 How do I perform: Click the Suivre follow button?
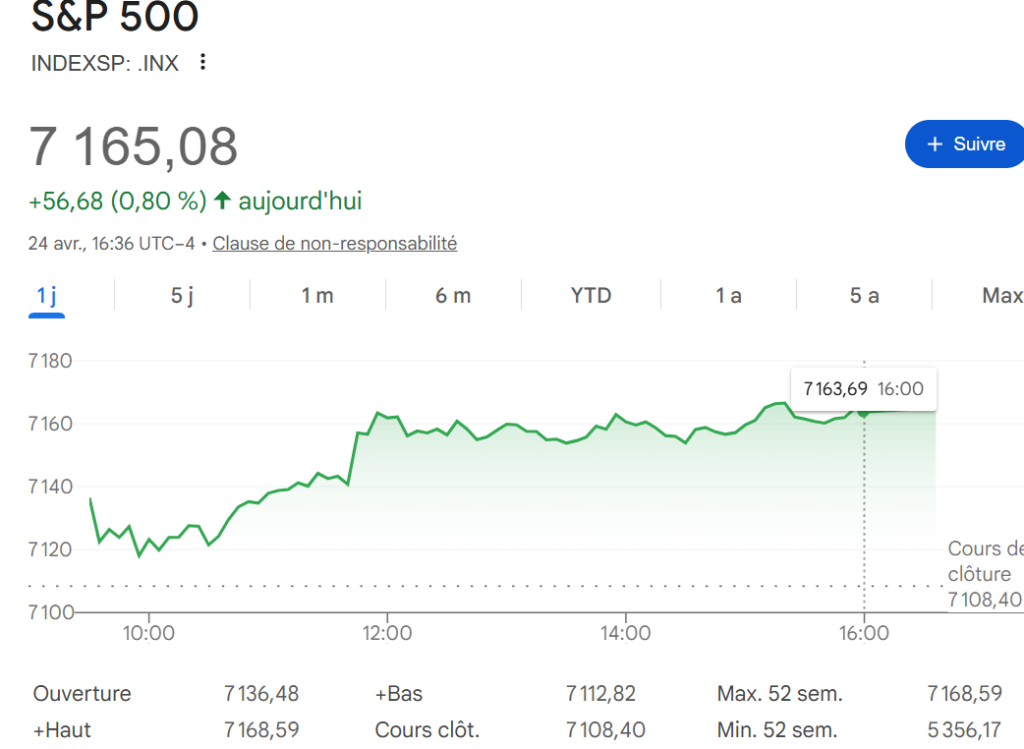965,144
